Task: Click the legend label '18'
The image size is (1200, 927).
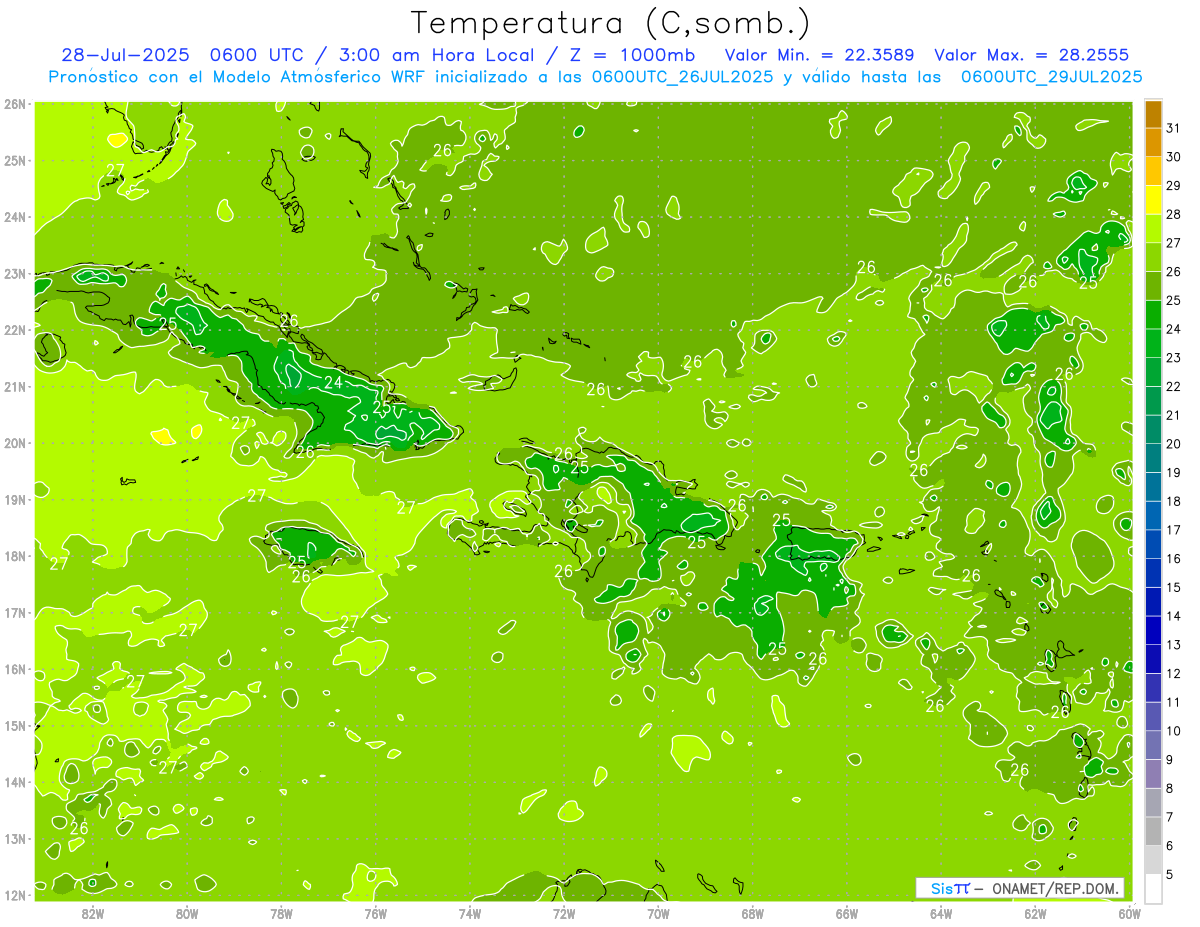Action: [x=1173, y=501]
